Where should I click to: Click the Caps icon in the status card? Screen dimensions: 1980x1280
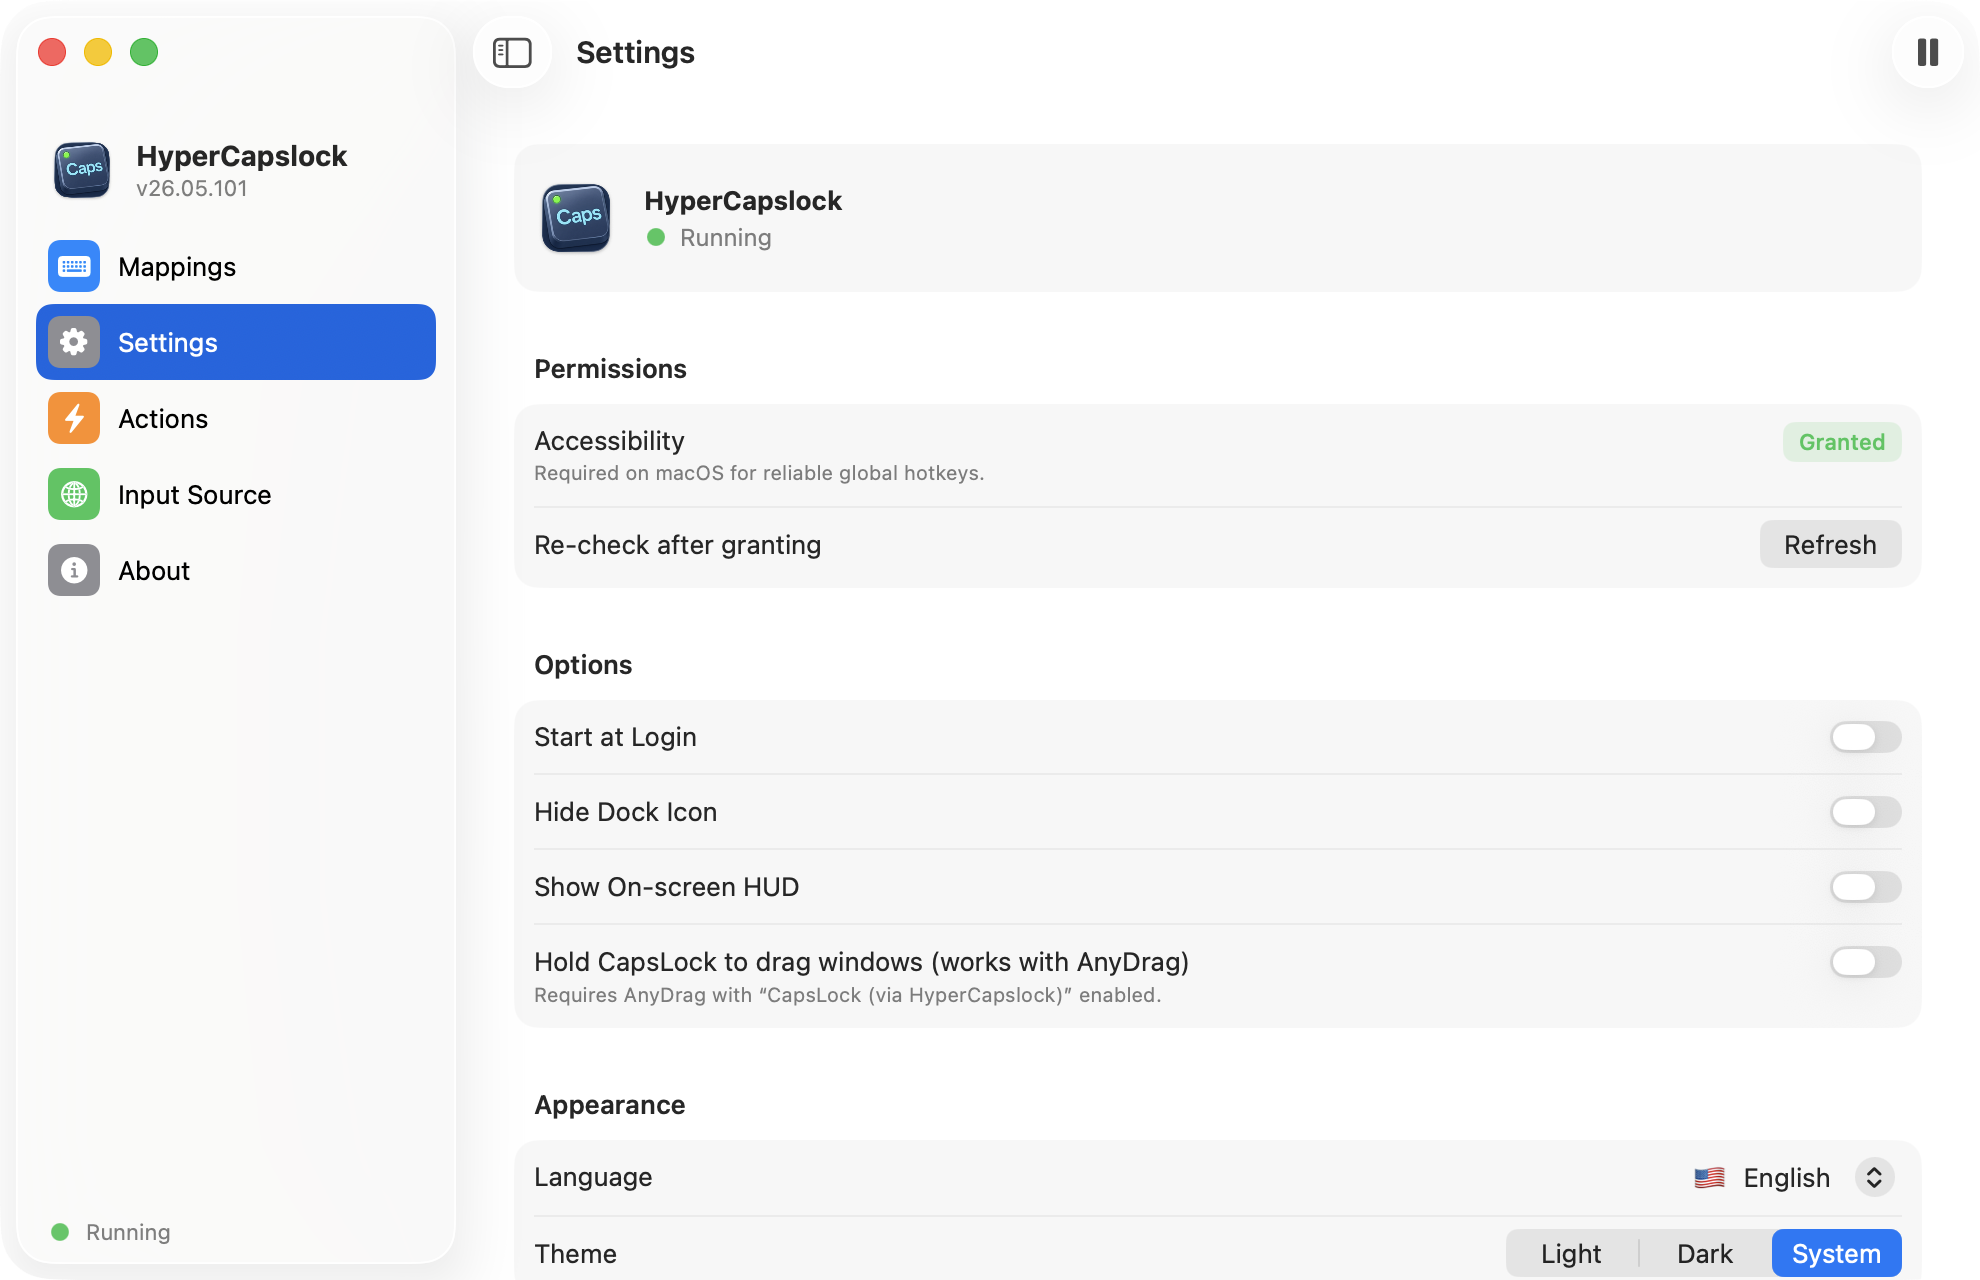click(576, 218)
